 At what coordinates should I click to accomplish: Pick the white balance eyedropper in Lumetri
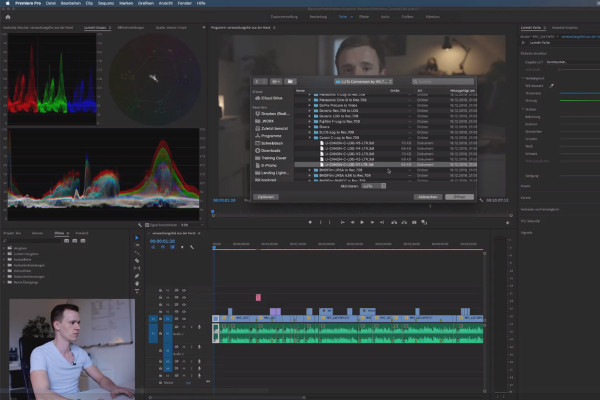(551, 86)
